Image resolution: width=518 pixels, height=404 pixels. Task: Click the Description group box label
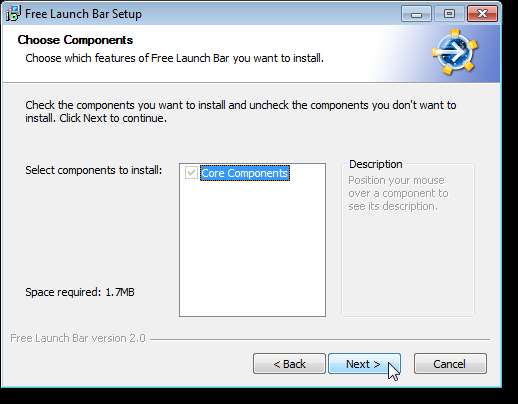[376, 164]
